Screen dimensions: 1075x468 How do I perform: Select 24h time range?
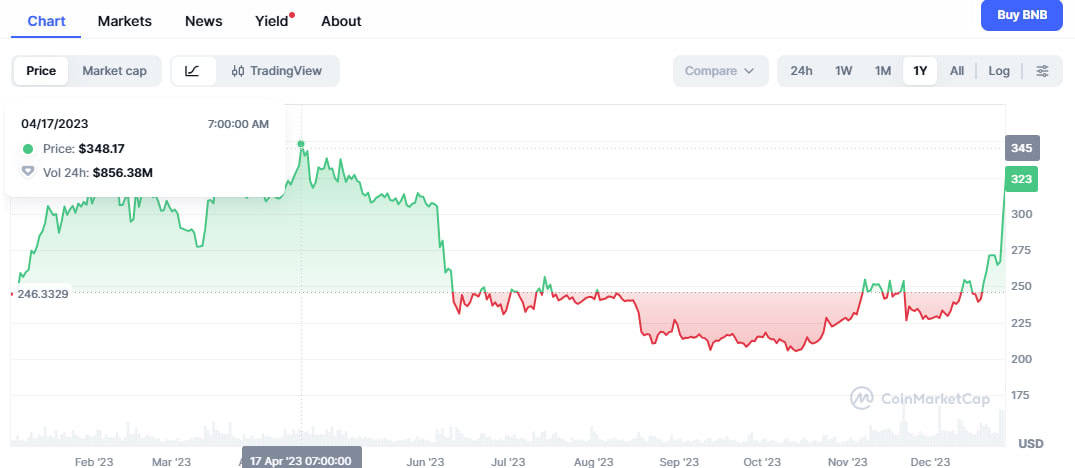point(801,71)
